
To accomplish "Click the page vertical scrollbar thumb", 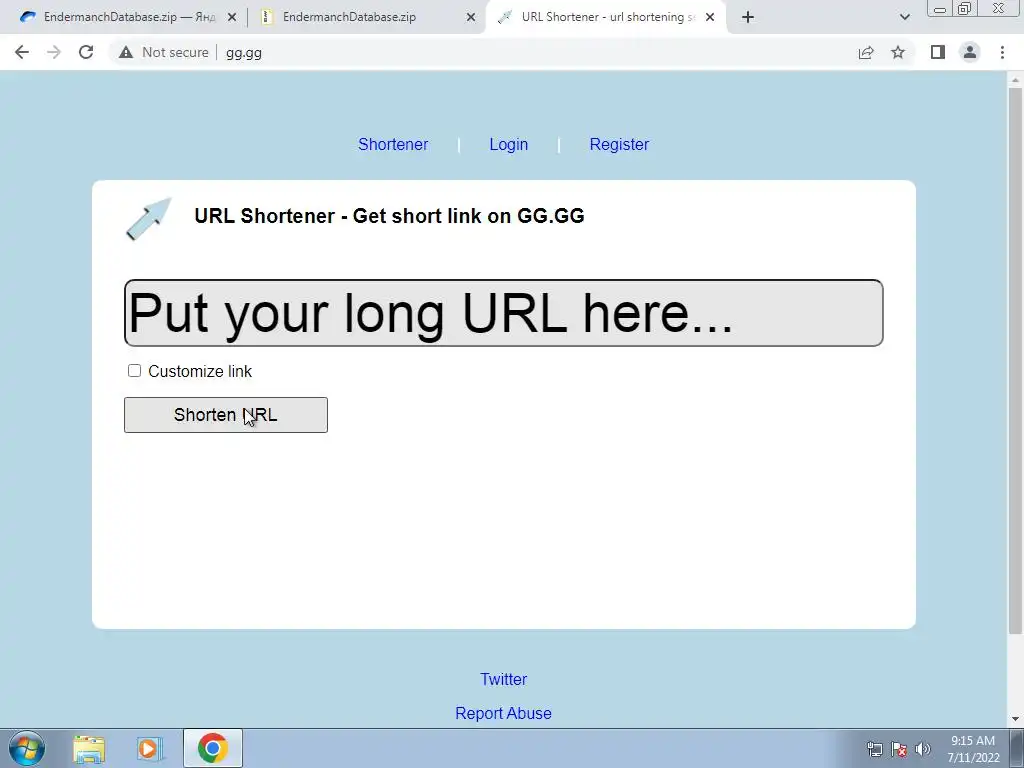I will pos(1015,360).
